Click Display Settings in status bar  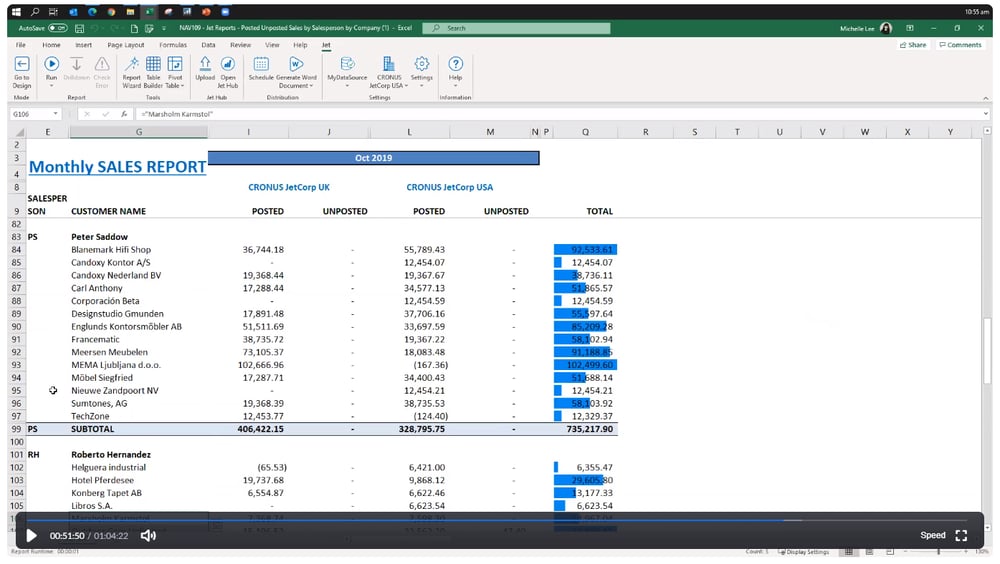tap(804, 552)
